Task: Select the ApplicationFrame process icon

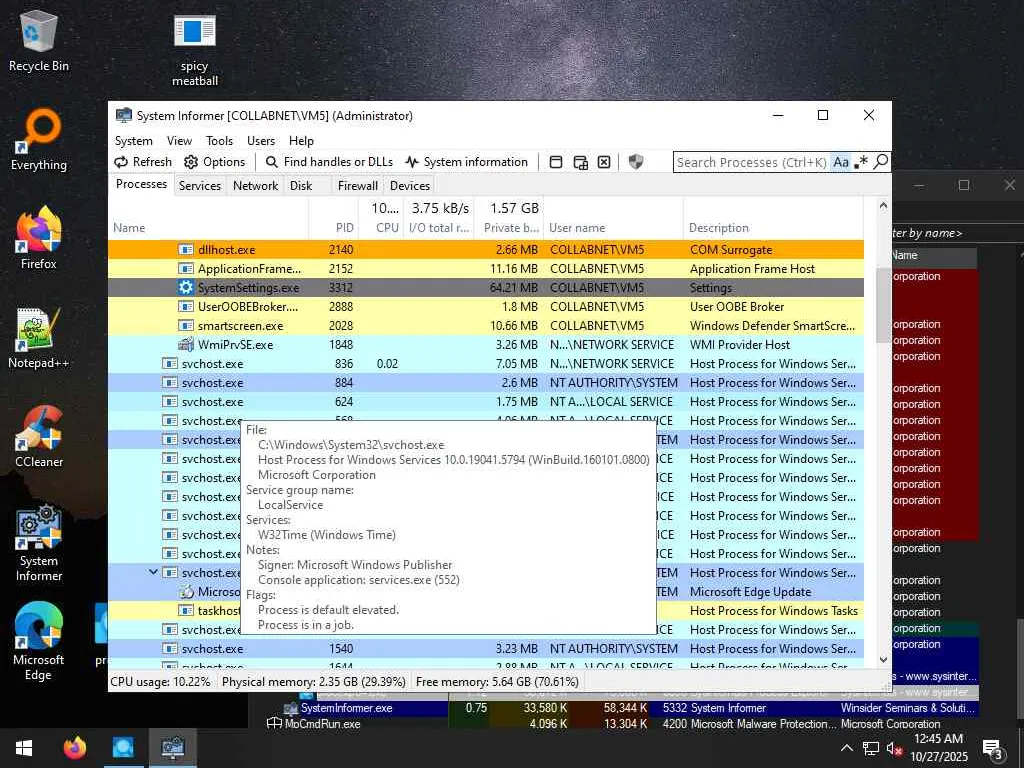Action: 186,268
